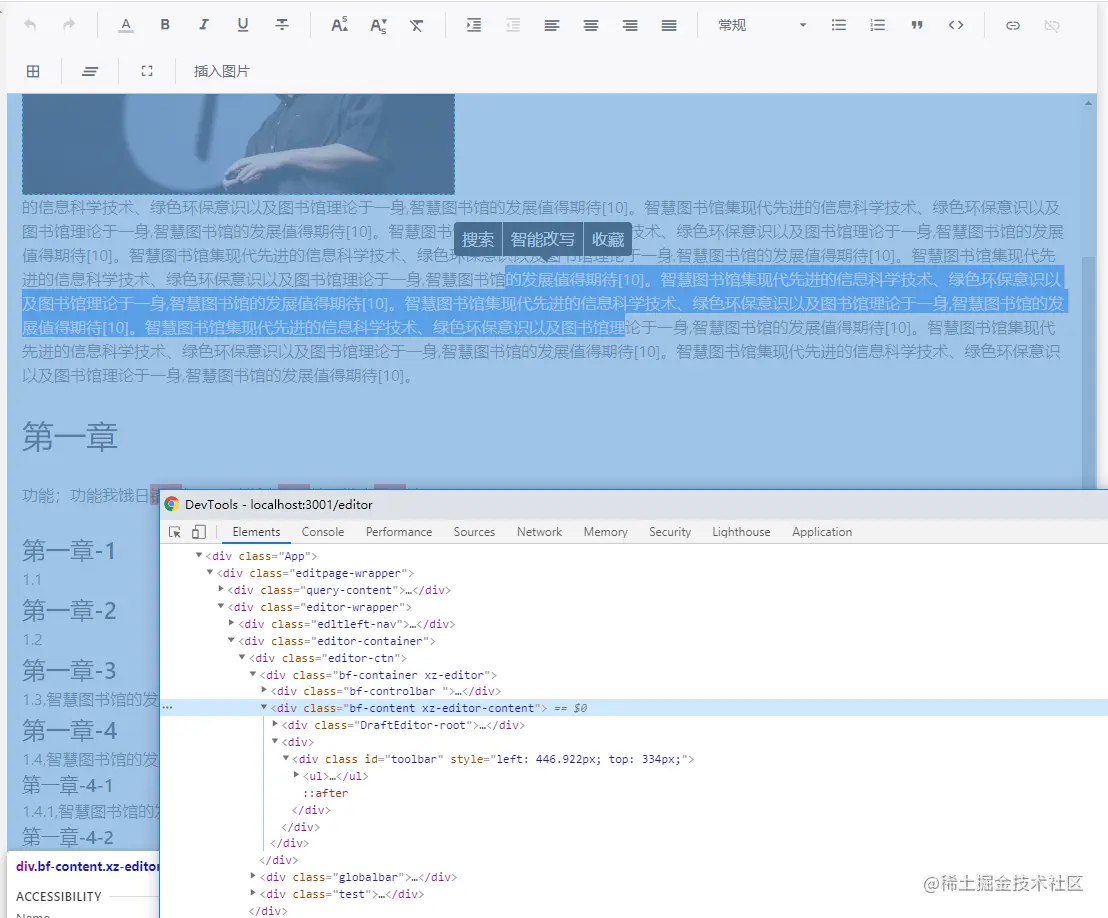Expand the div class test node

(x=253, y=893)
